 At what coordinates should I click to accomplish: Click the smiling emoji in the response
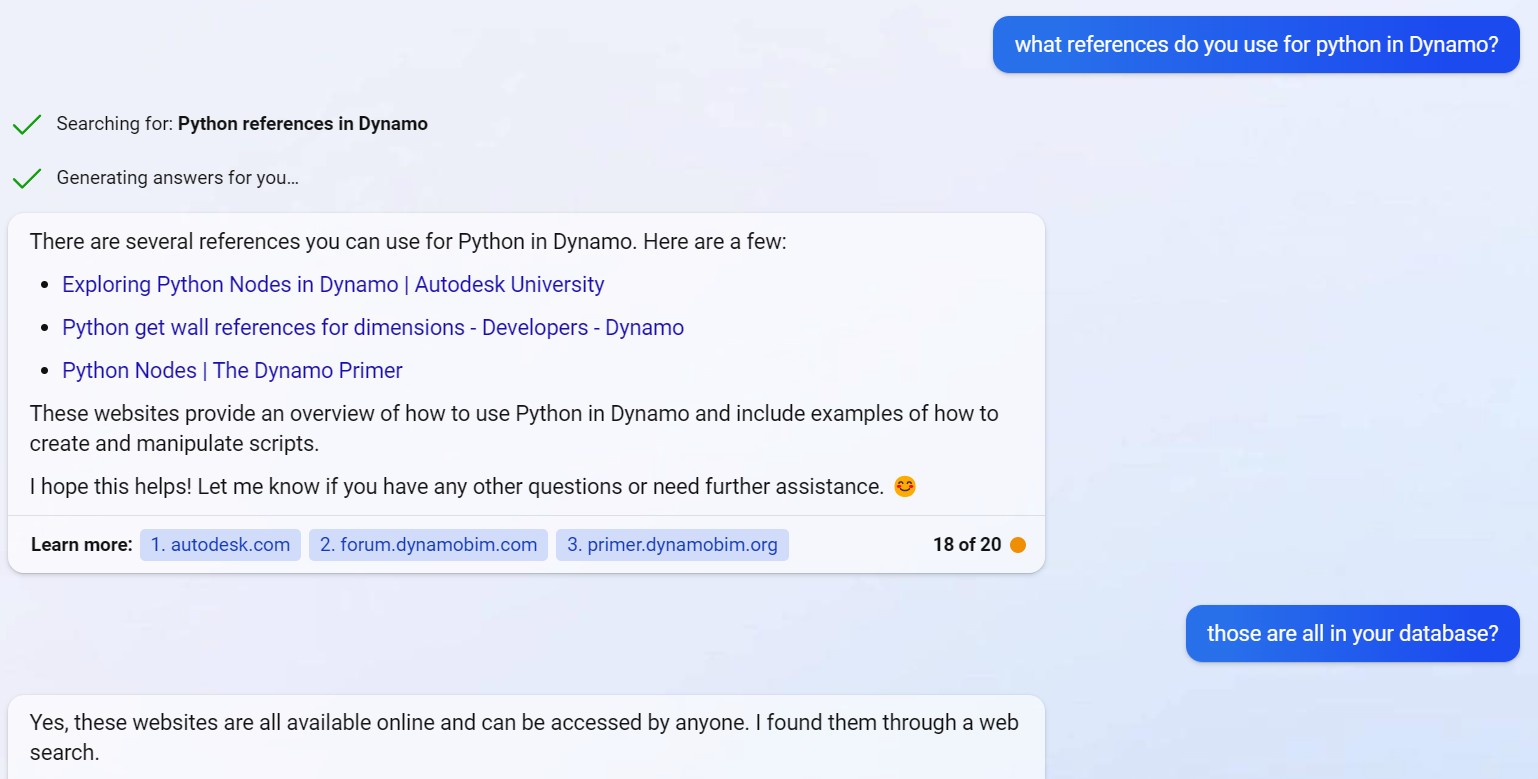coord(903,486)
